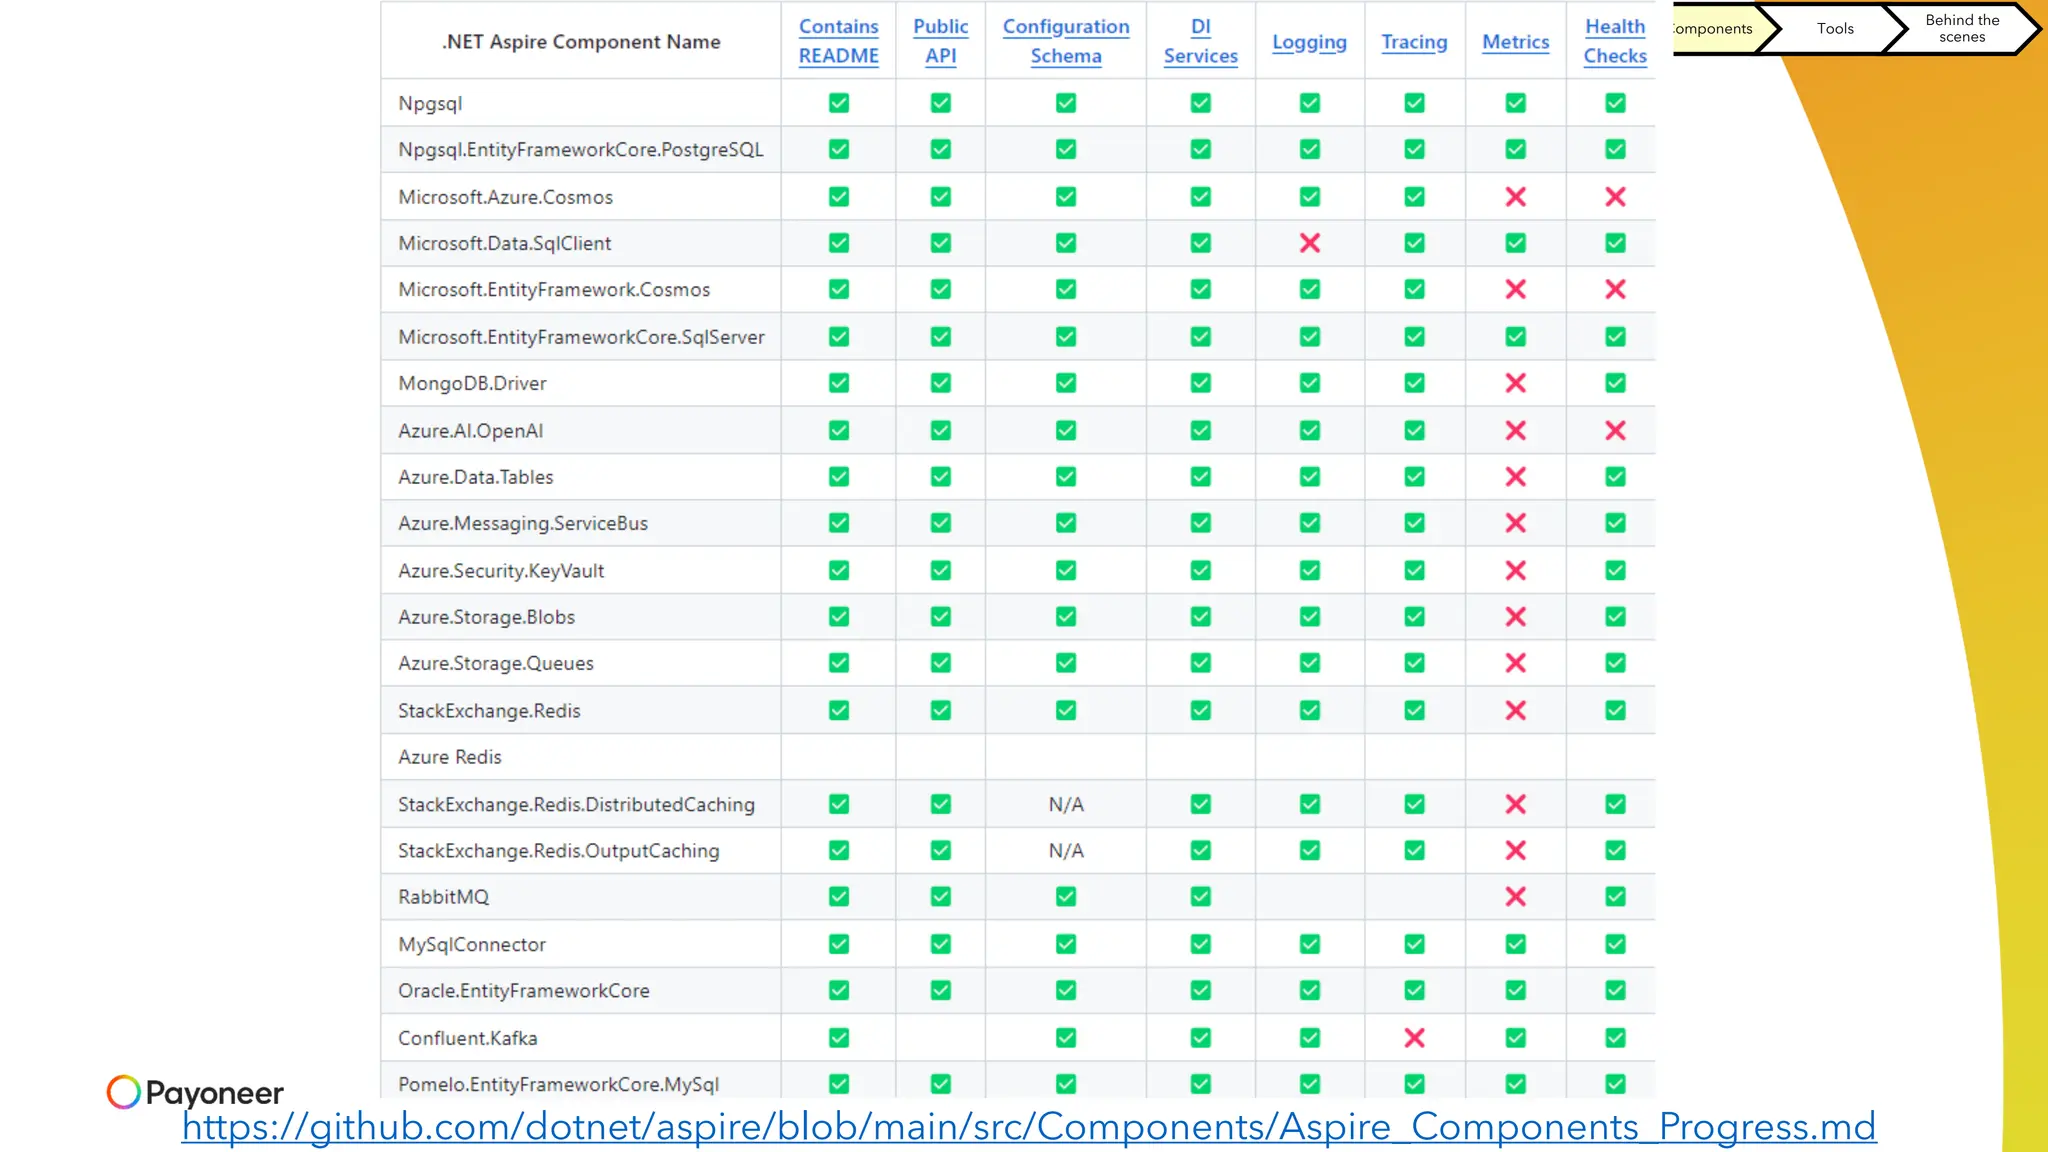This screenshot has width=2048, height=1152.
Task: Click the Payoneer logo
Action: [x=195, y=1092]
